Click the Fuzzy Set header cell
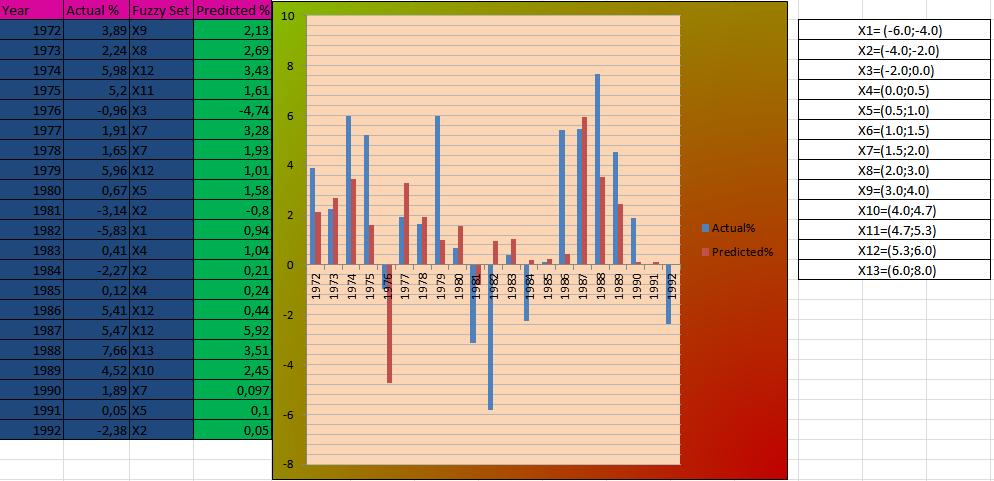 160,10
